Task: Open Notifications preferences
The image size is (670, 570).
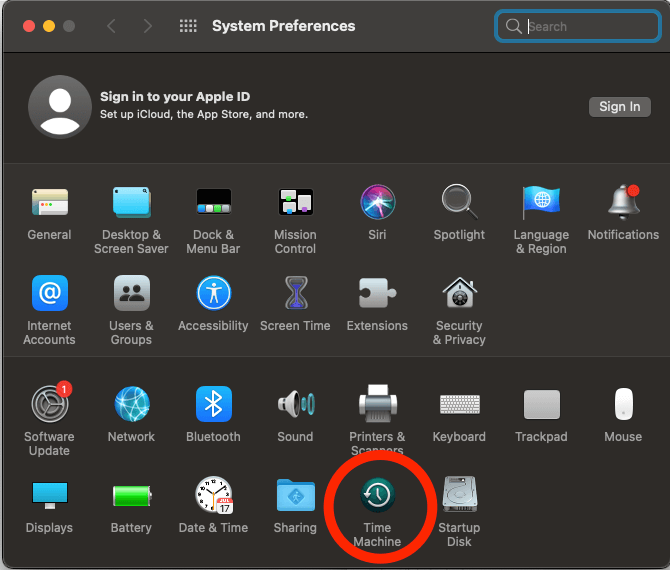Action: (623, 203)
